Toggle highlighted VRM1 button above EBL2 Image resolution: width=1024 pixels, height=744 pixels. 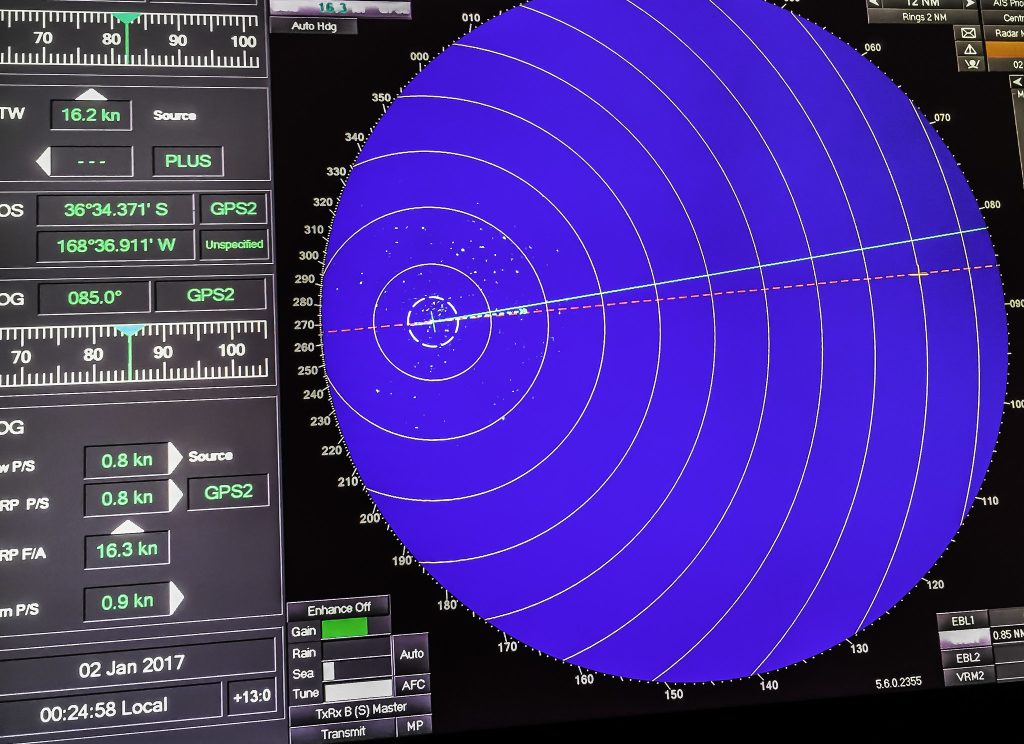[965, 639]
